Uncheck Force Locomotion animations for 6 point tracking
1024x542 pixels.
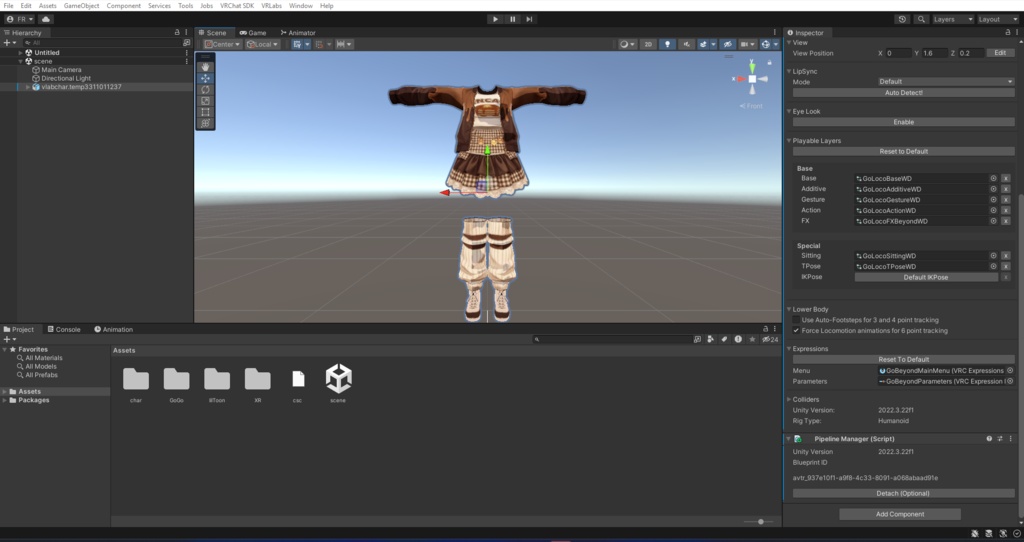point(796,330)
